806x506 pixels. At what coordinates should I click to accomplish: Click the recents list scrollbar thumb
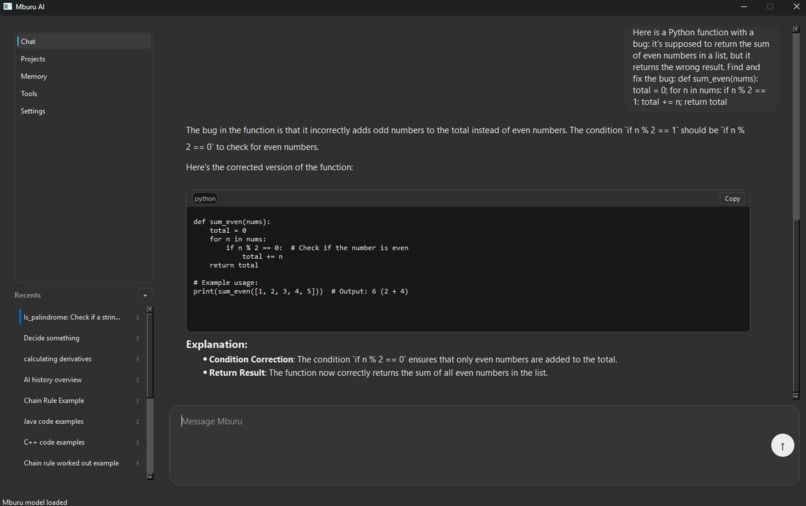pyautogui.click(x=150, y=355)
